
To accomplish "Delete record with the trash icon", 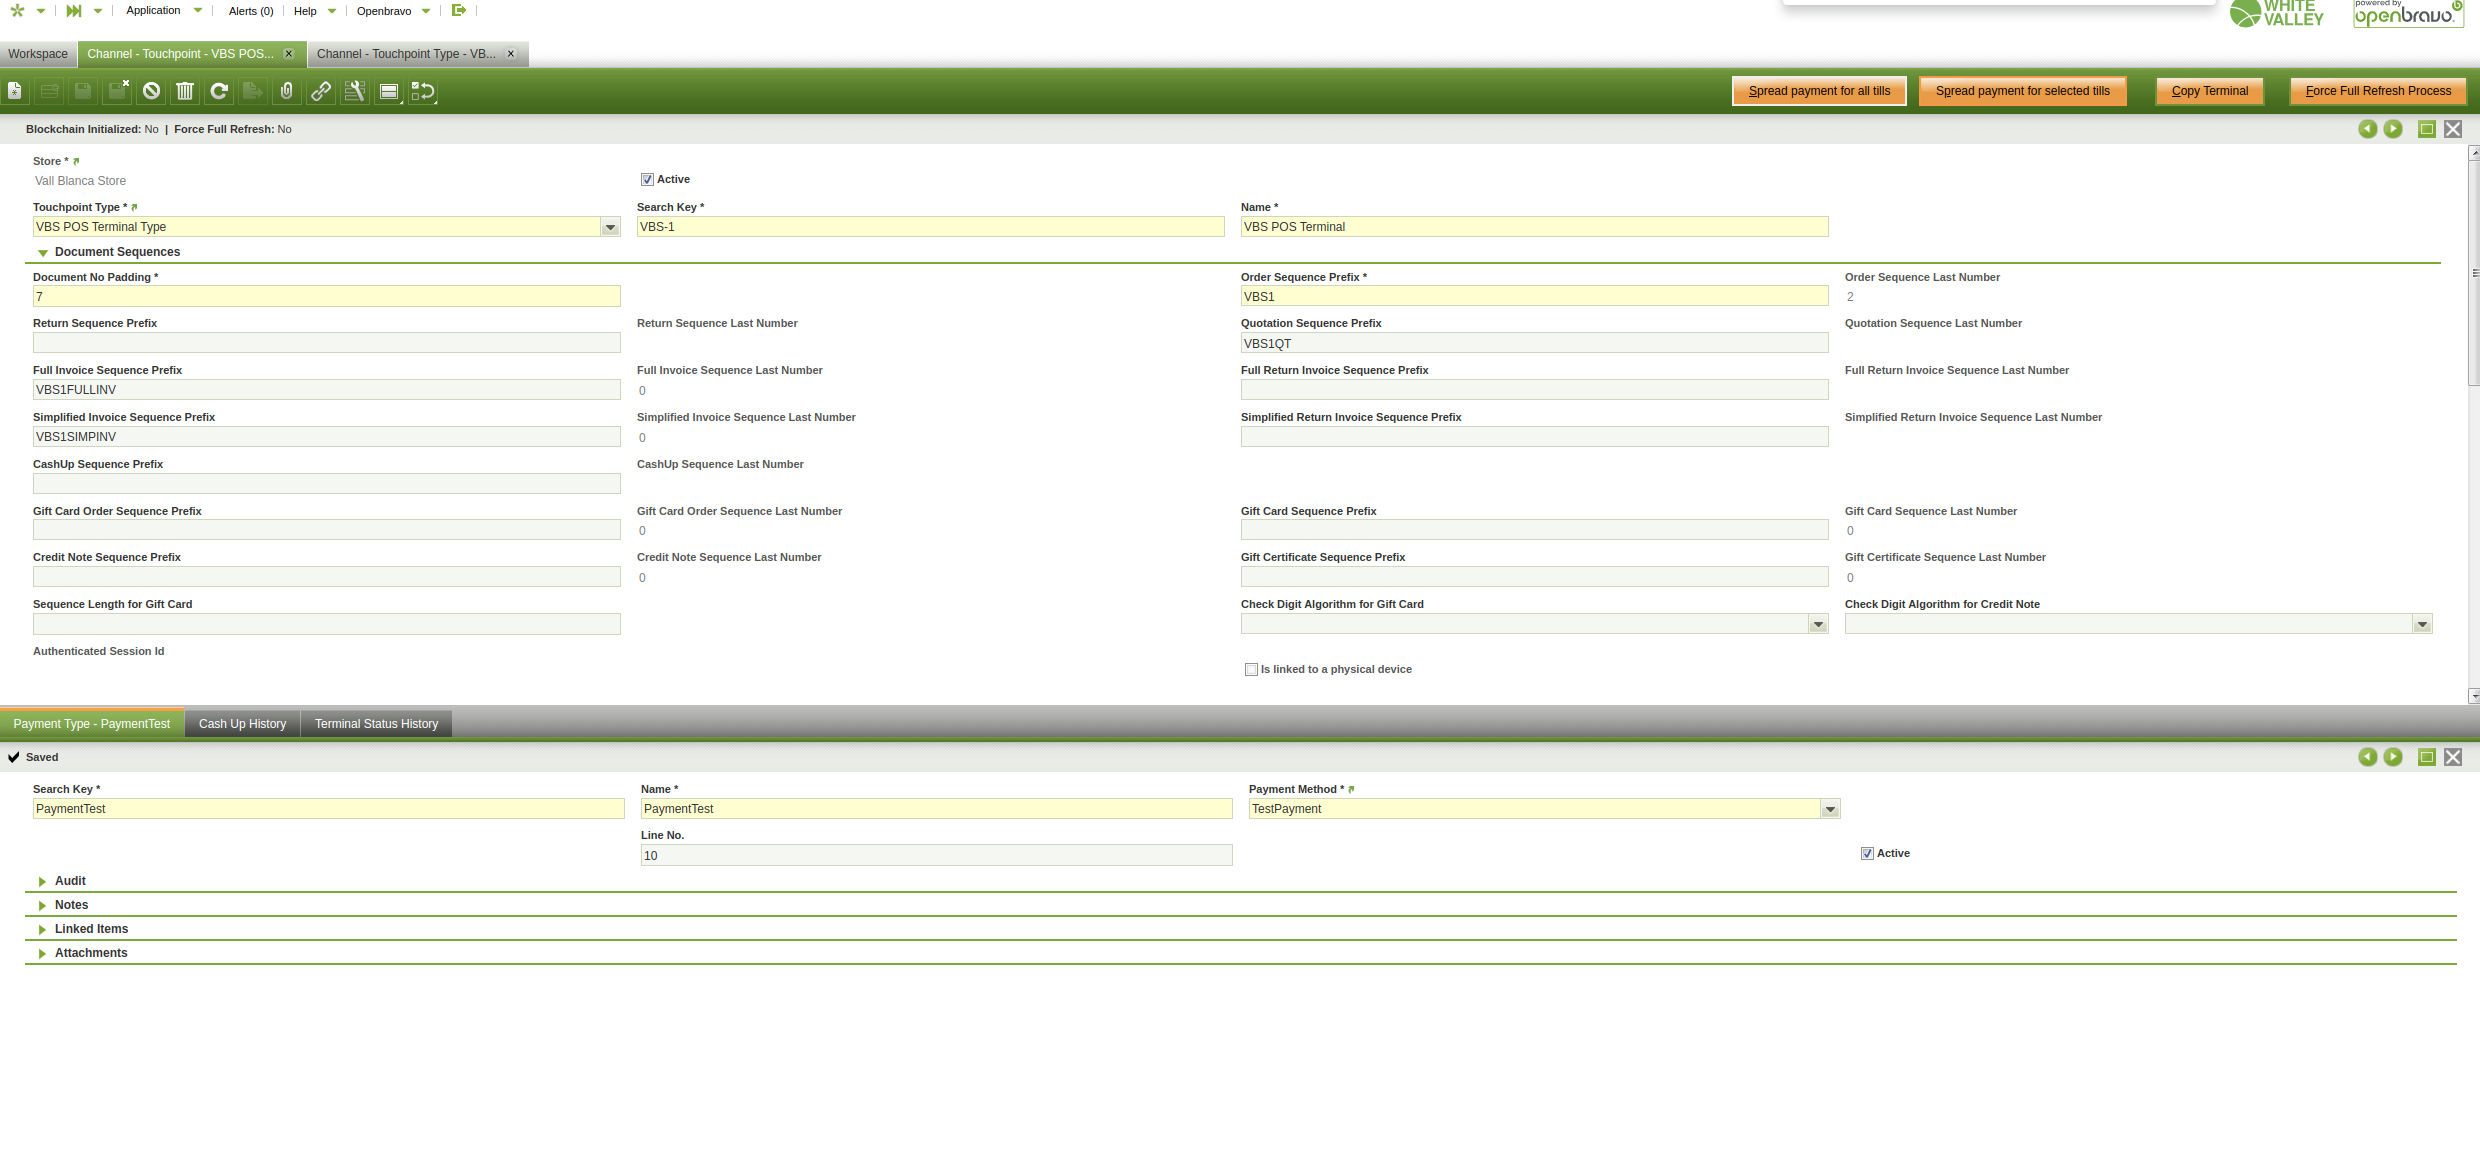I will [x=185, y=91].
